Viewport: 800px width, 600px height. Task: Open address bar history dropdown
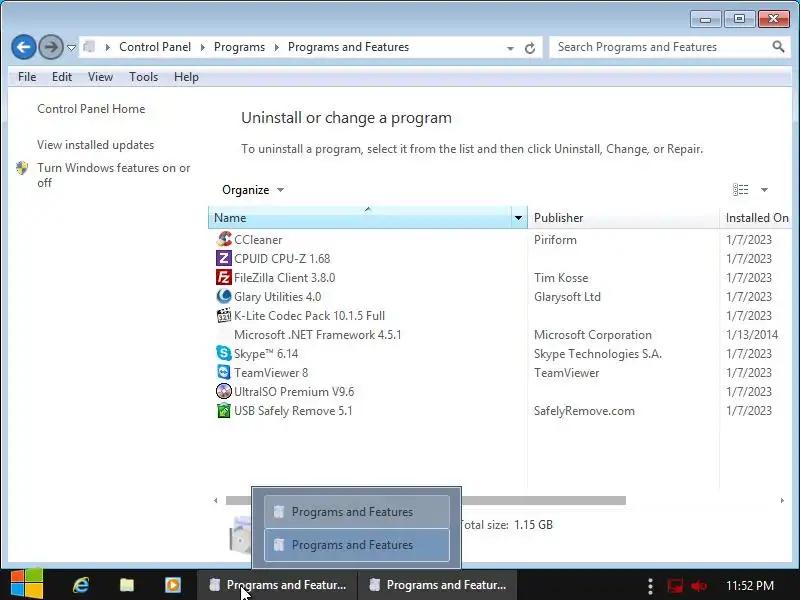[510, 48]
